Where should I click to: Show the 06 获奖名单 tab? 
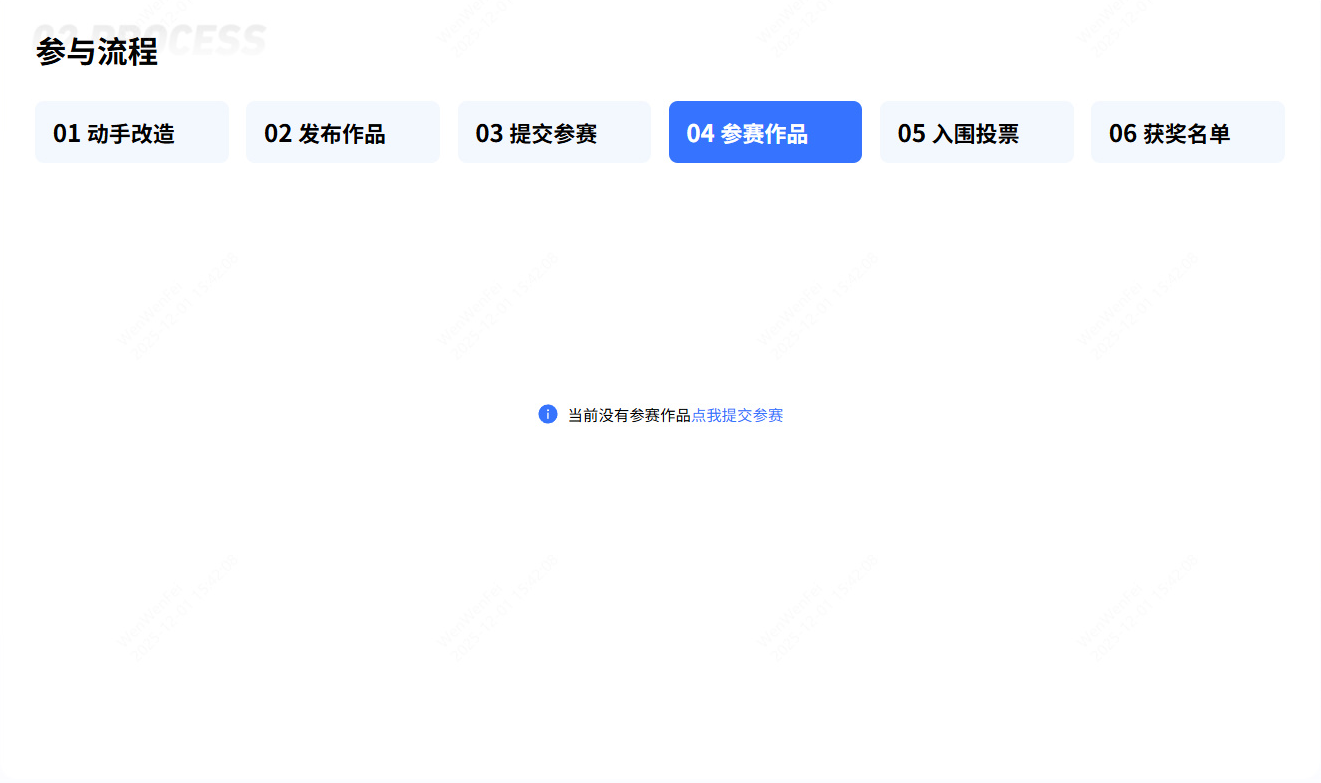tap(1187, 132)
